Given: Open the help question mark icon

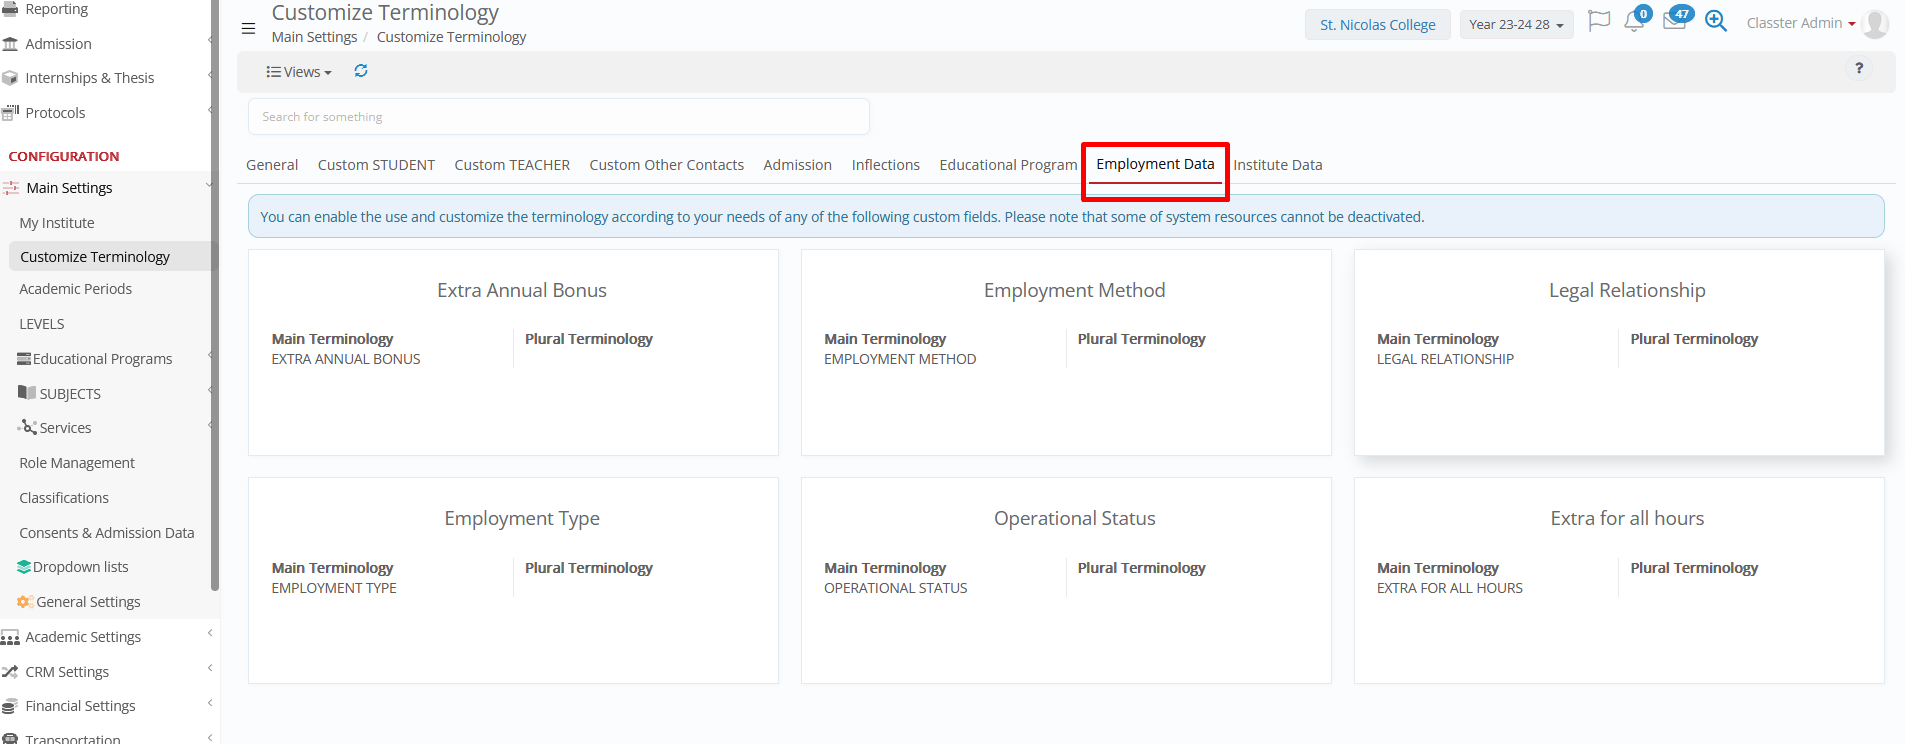Looking at the screenshot, I should point(1859,68).
